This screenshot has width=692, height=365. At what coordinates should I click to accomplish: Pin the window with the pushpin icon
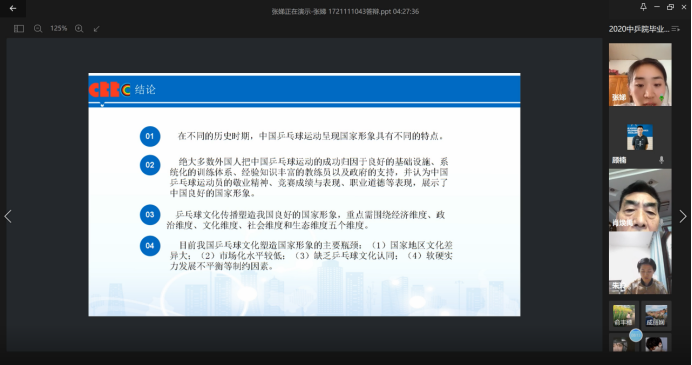pyautogui.click(x=643, y=7)
